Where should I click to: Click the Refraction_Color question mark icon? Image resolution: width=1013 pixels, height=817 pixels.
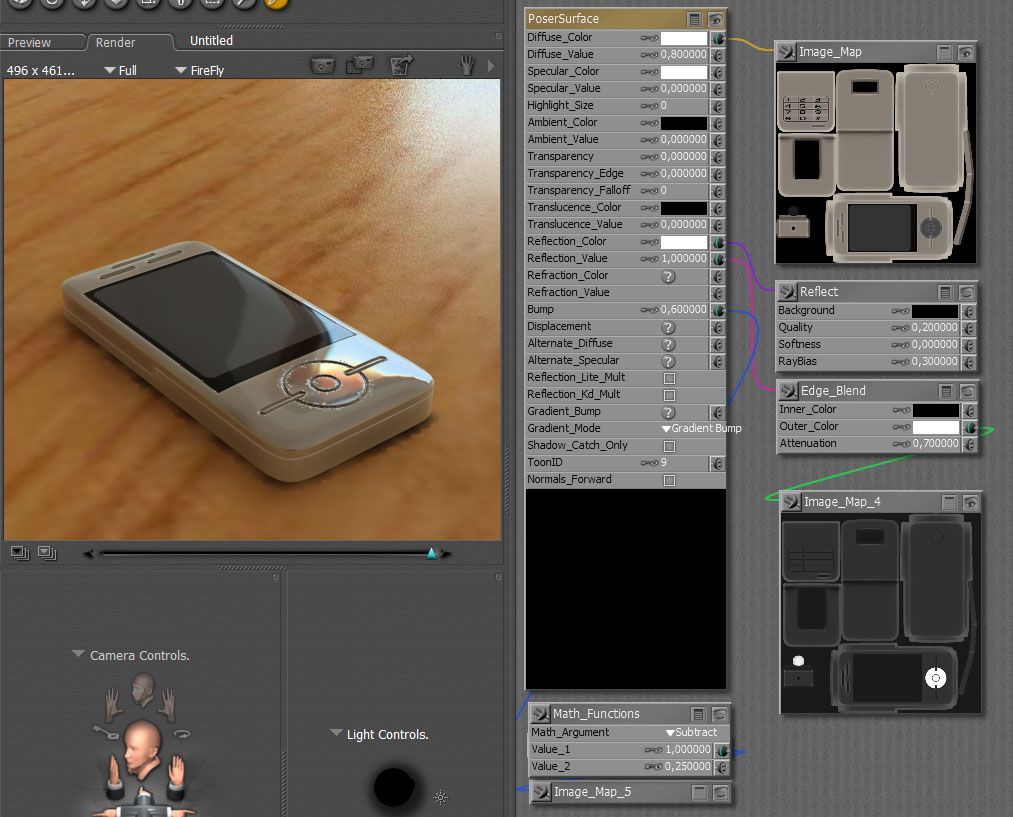668,276
